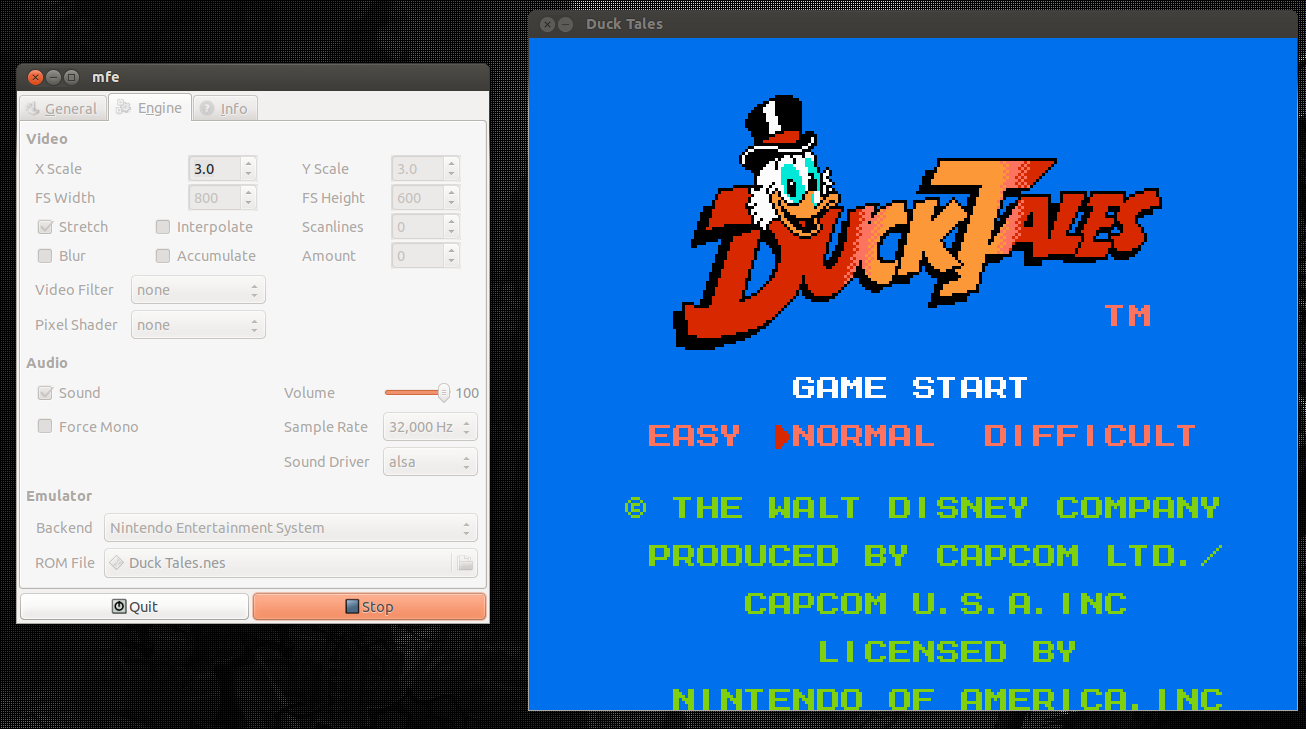Click the Duck Tales title bar

[912, 24]
